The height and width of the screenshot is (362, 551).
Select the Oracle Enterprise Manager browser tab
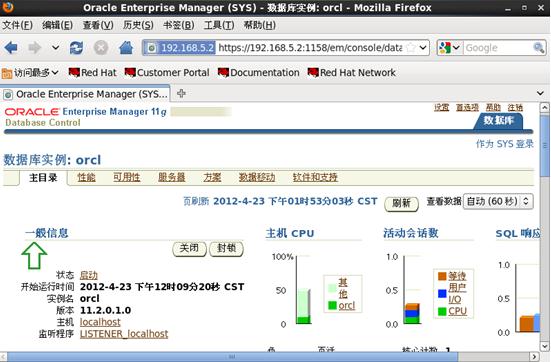click(85, 94)
